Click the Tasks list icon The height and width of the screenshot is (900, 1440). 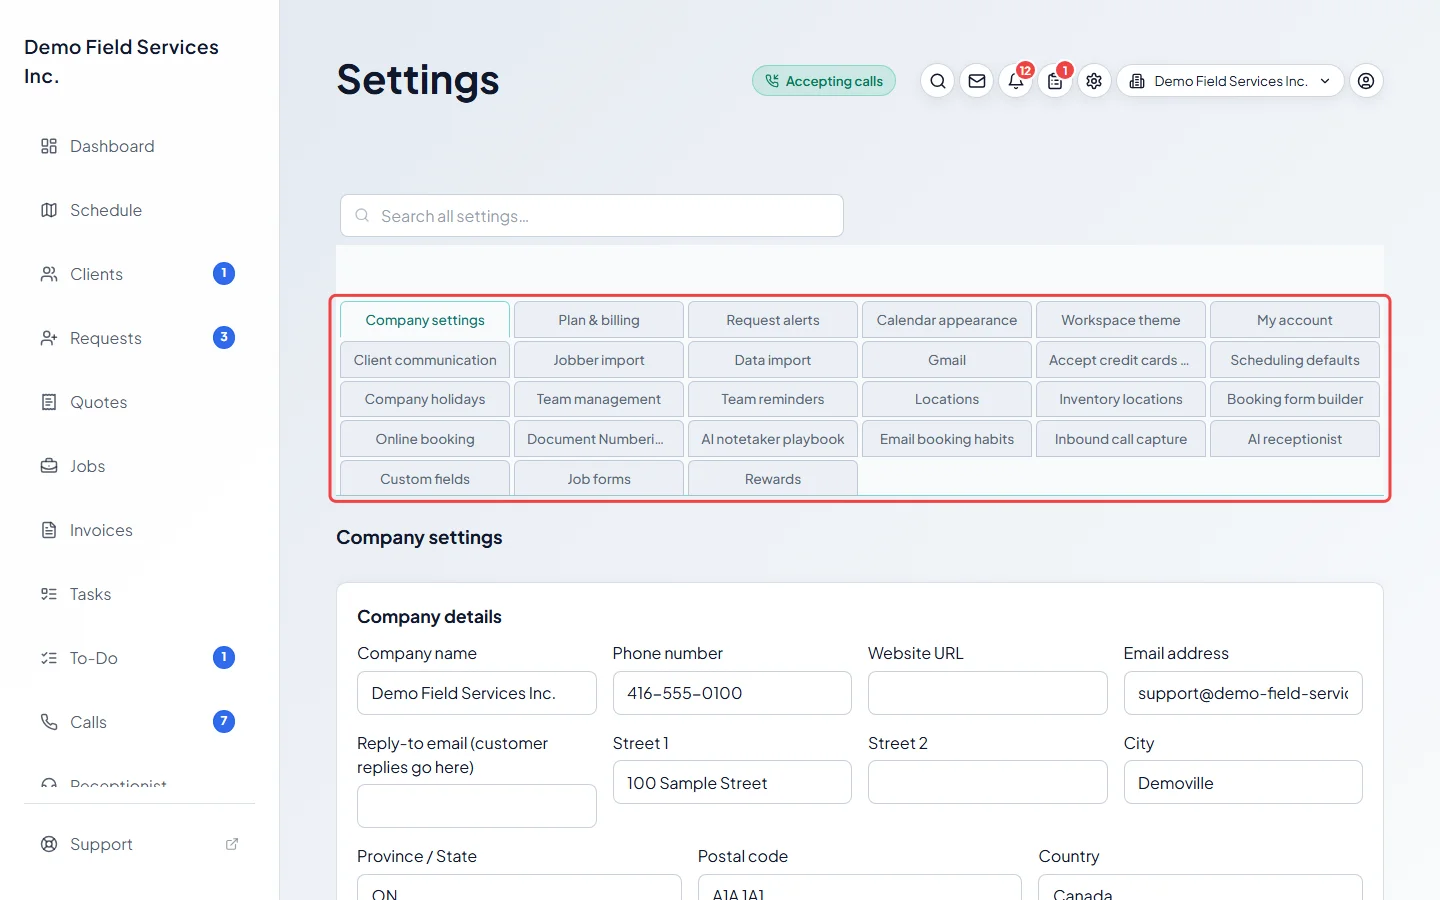(x=49, y=594)
